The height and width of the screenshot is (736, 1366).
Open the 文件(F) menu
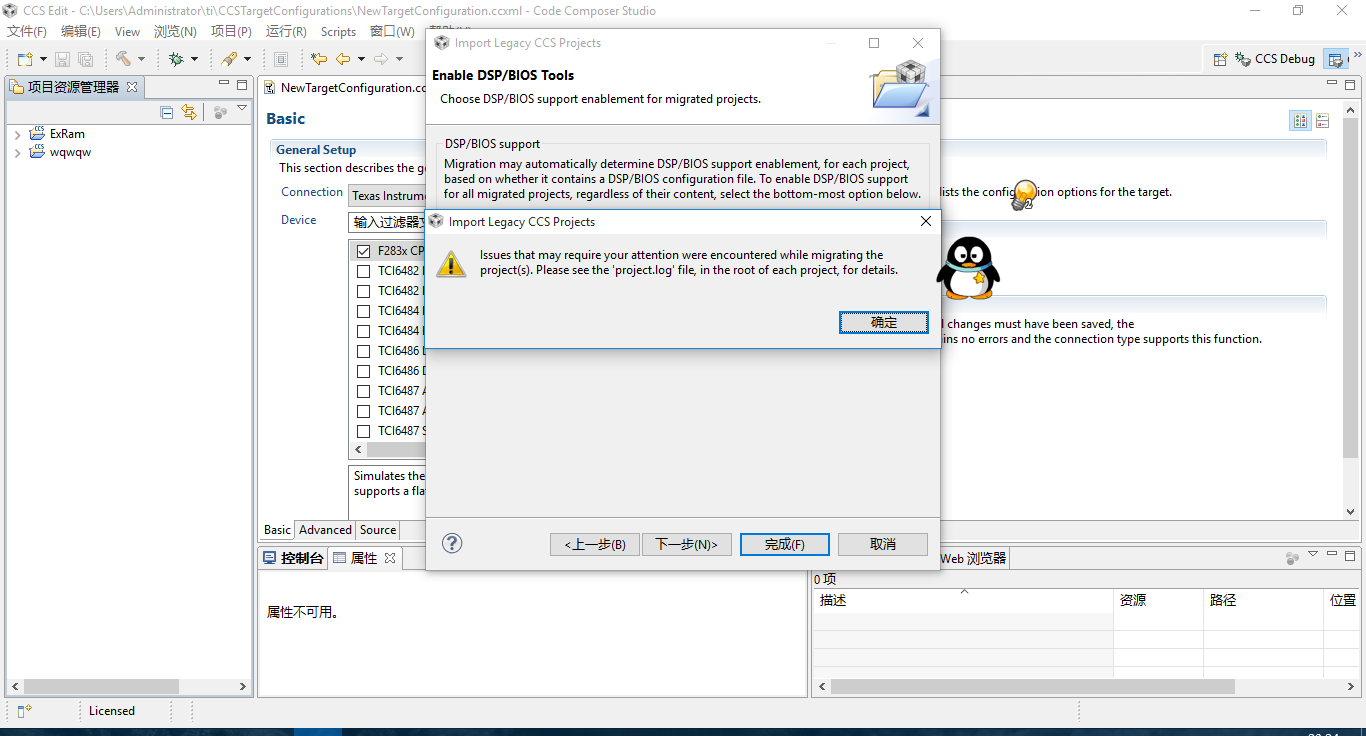[x=27, y=32]
